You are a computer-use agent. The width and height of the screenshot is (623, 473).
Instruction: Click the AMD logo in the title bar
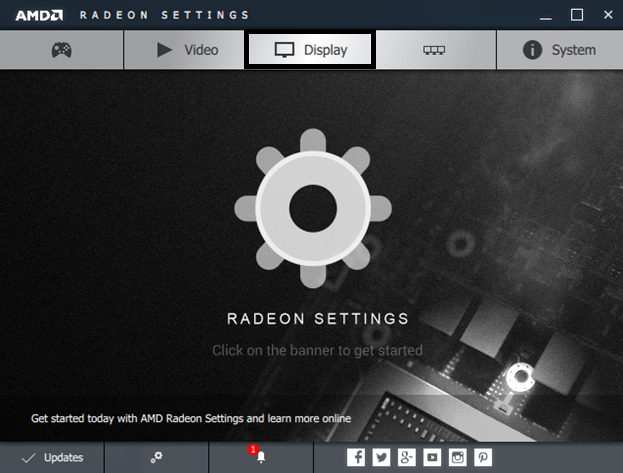pos(39,16)
